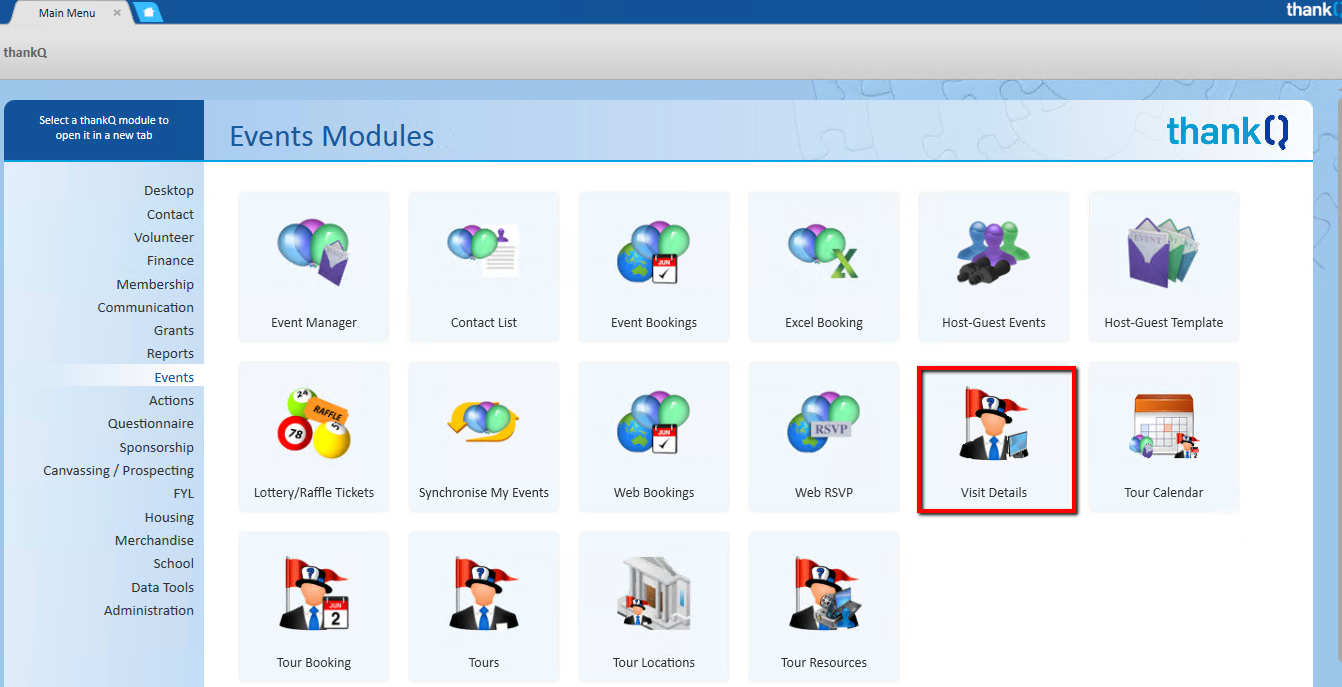Select Finance in the sidebar menu
Screen dimensions: 1342x687
click(170, 261)
